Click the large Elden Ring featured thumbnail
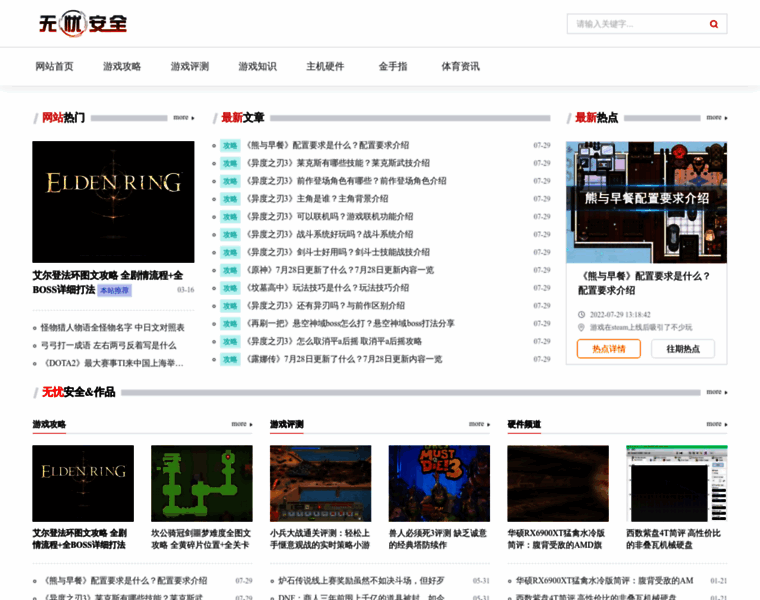 113,202
